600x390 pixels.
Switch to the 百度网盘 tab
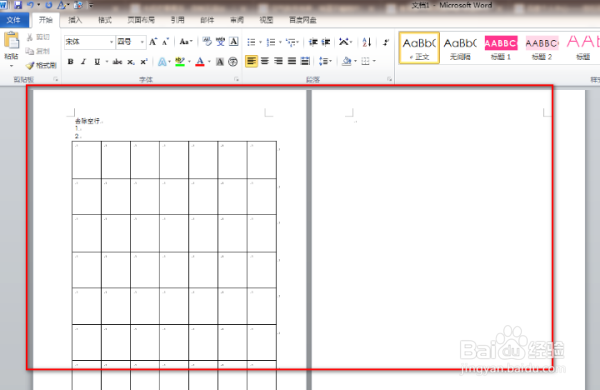tap(303, 20)
